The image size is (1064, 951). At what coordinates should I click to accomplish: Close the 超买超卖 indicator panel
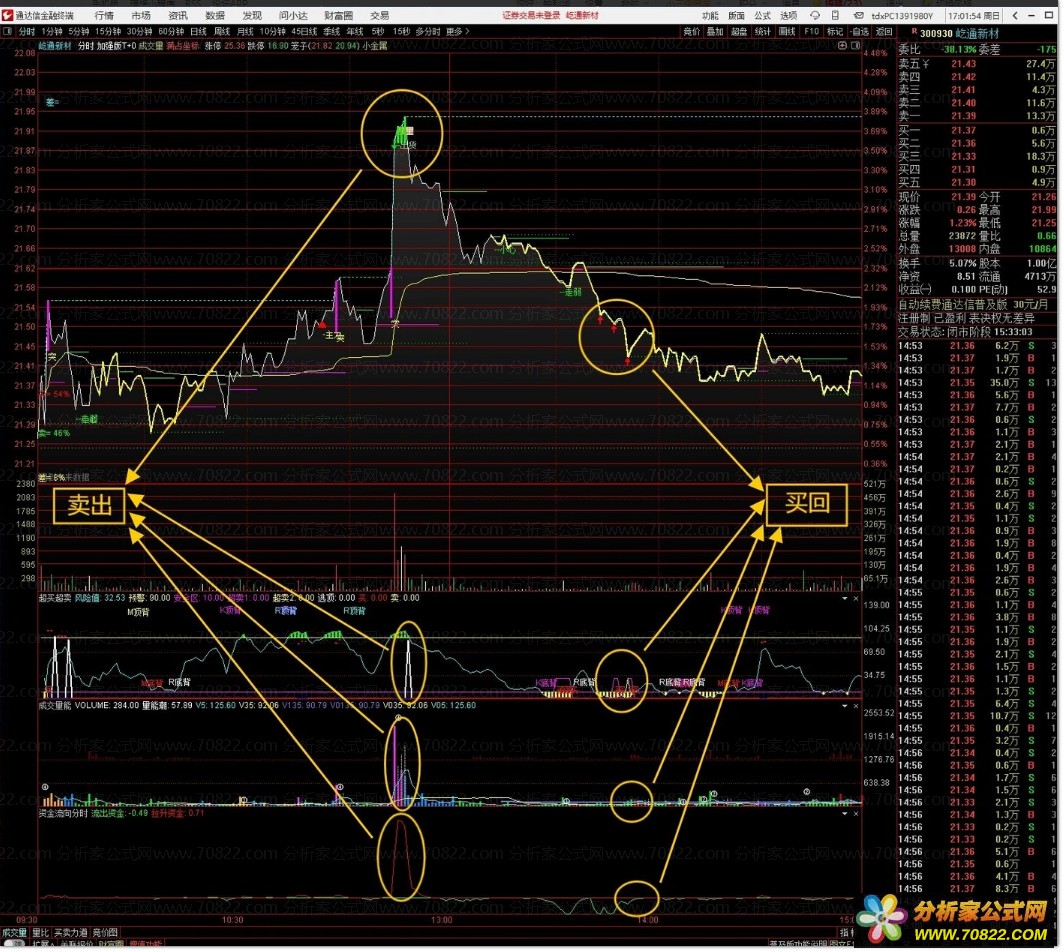coord(856,599)
